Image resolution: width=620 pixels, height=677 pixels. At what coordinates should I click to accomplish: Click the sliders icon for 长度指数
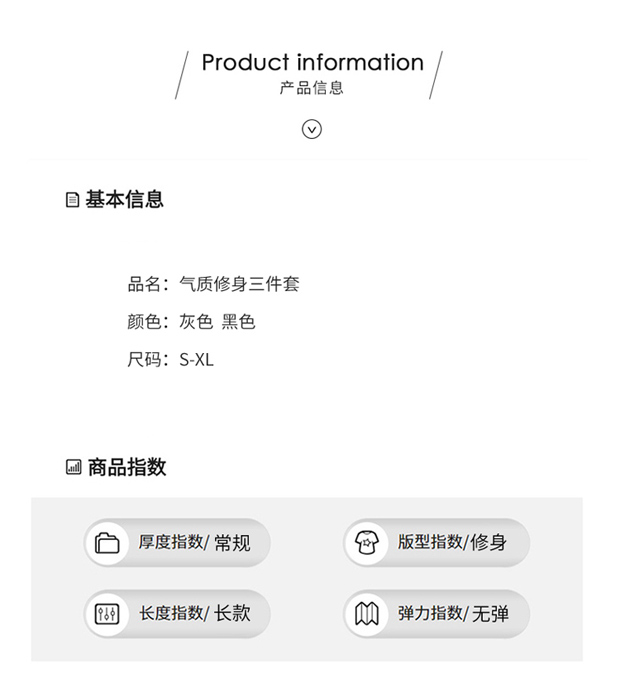(107, 613)
